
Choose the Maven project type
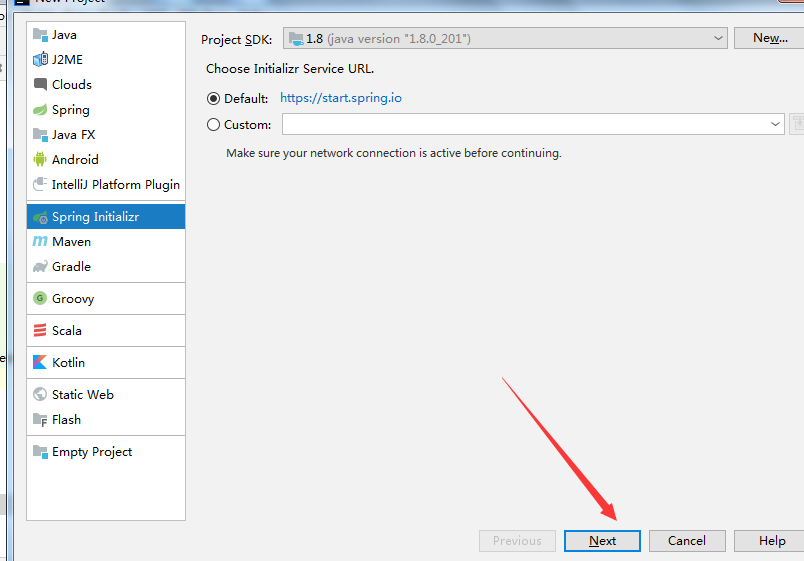click(106, 242)
